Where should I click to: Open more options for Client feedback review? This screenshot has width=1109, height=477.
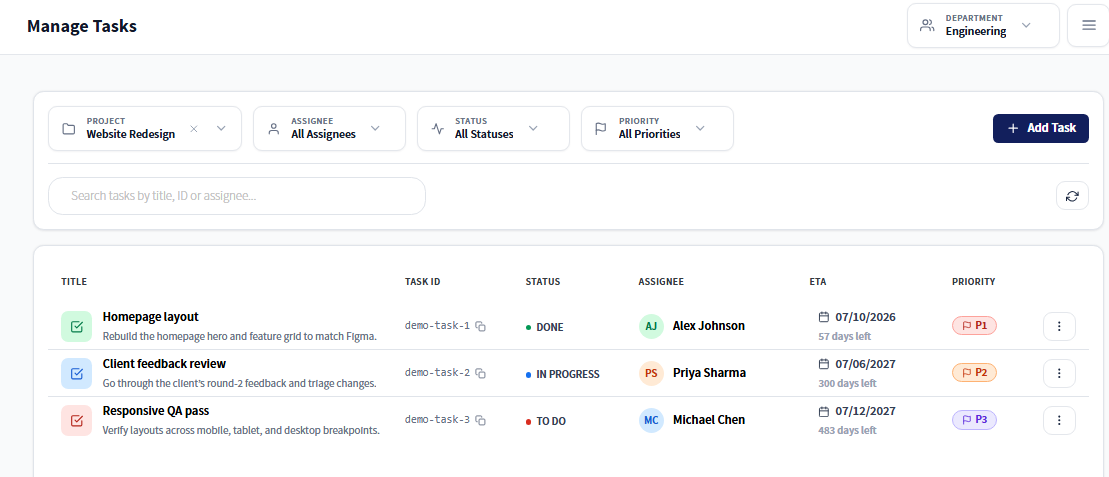(1059, 373)
